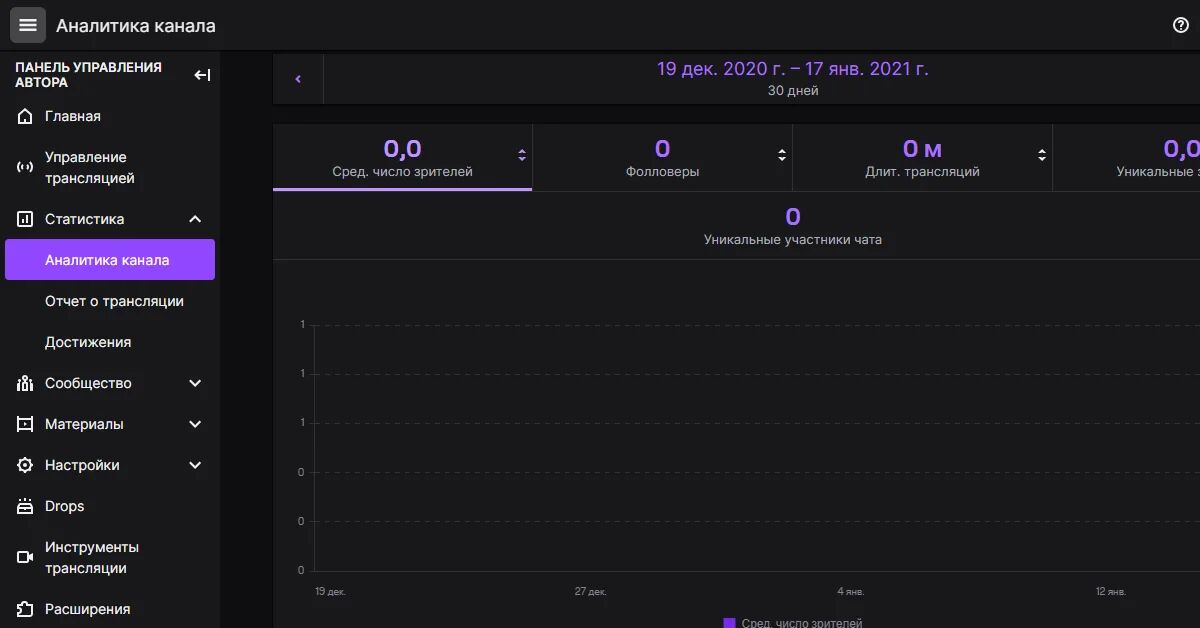This screenshot has width=1200, height=628.
Task: Go to previous date range
Action: [298, 79]
